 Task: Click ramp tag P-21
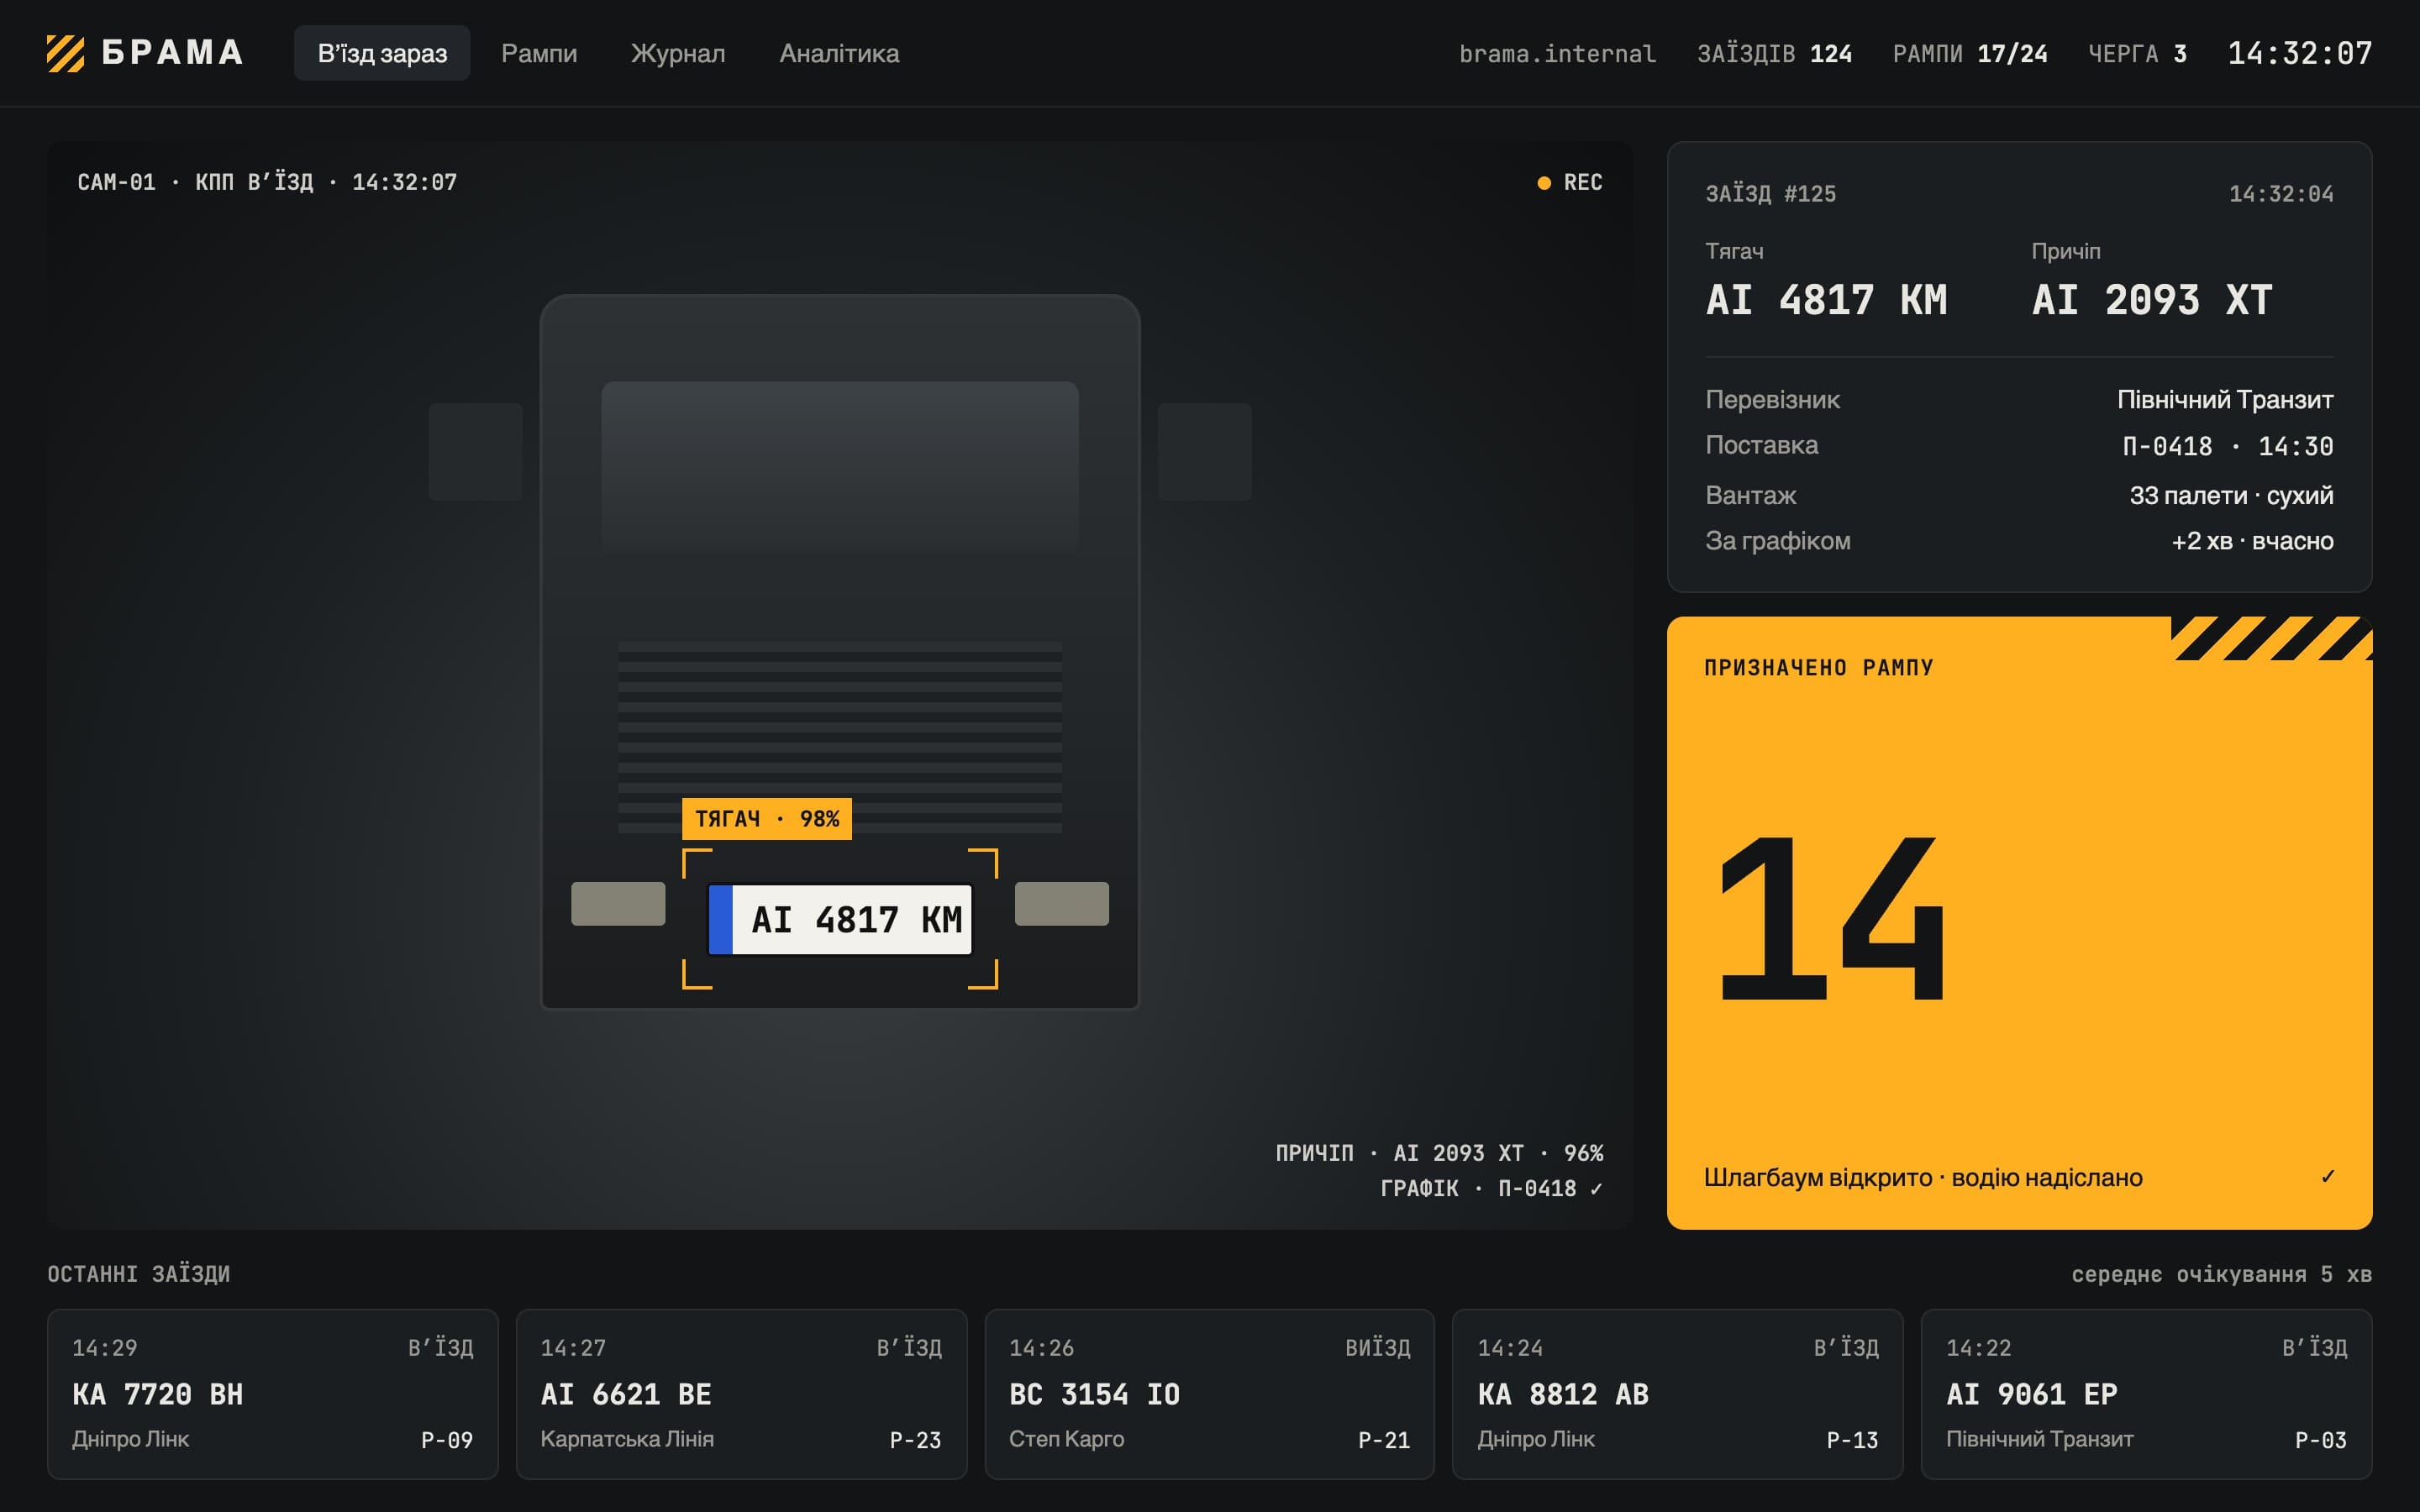click(x=1384, y=1440)
